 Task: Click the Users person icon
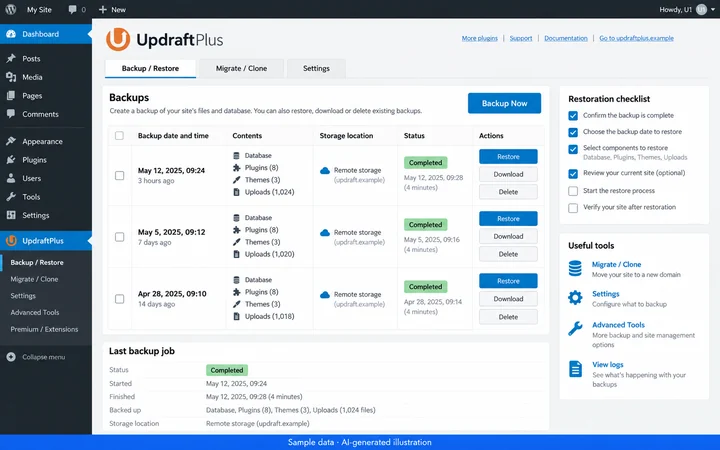pos(11,178)
